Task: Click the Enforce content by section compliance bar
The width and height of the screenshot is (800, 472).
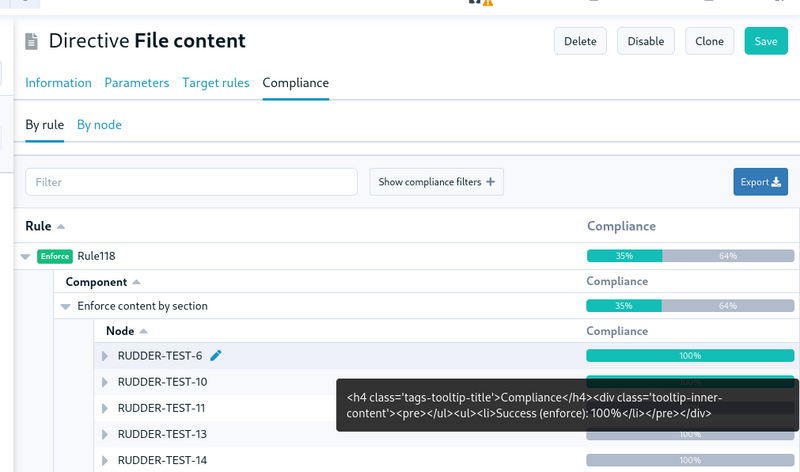Action: click(690, 306)
